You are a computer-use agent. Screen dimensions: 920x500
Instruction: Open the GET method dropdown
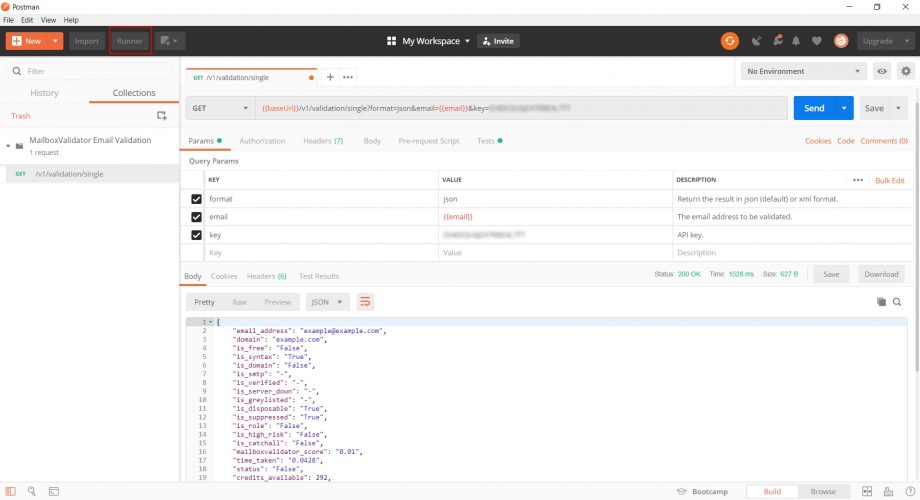point(220,108)
